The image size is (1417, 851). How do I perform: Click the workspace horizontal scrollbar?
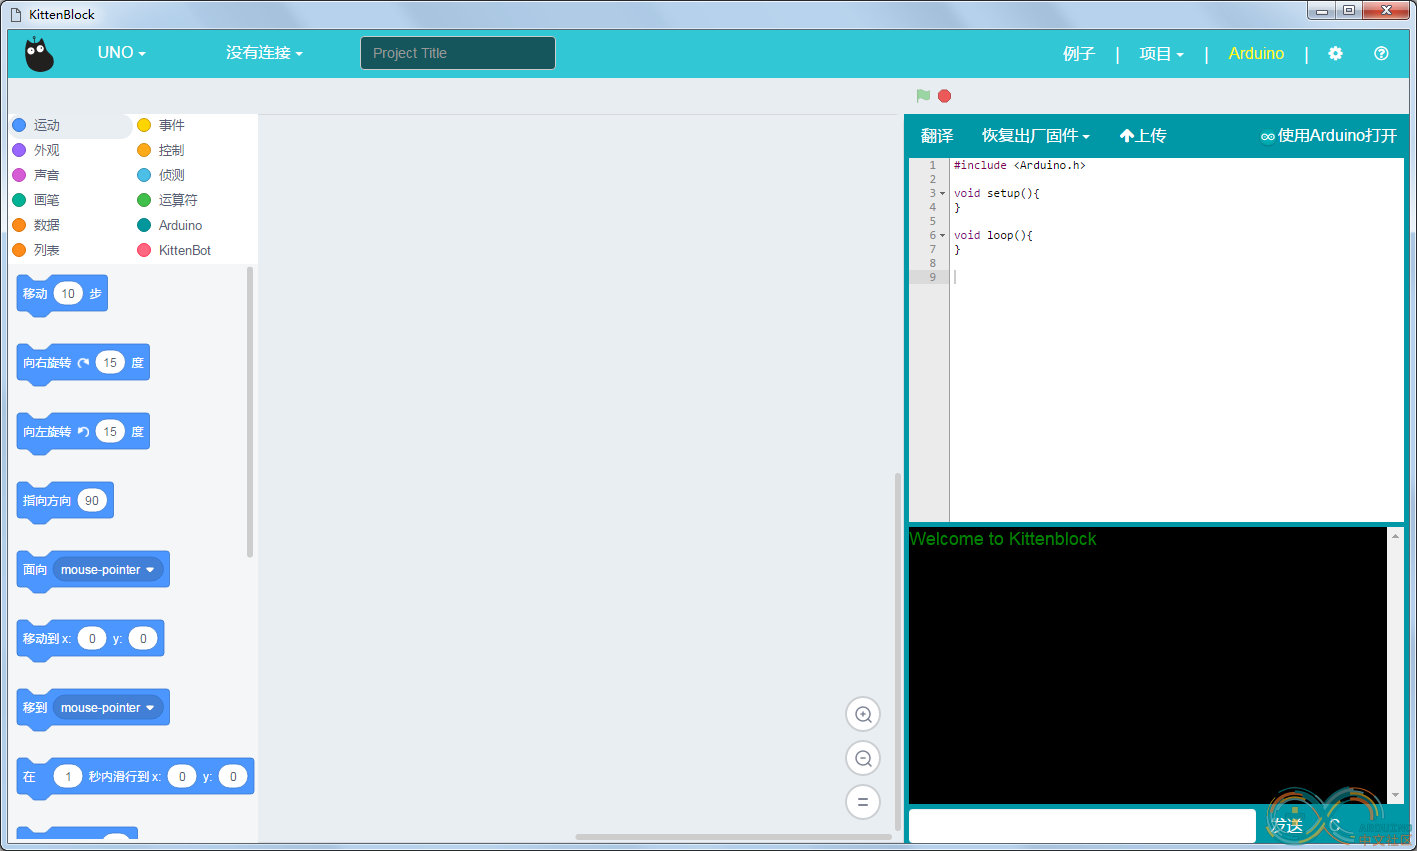[x=733, y=837]
